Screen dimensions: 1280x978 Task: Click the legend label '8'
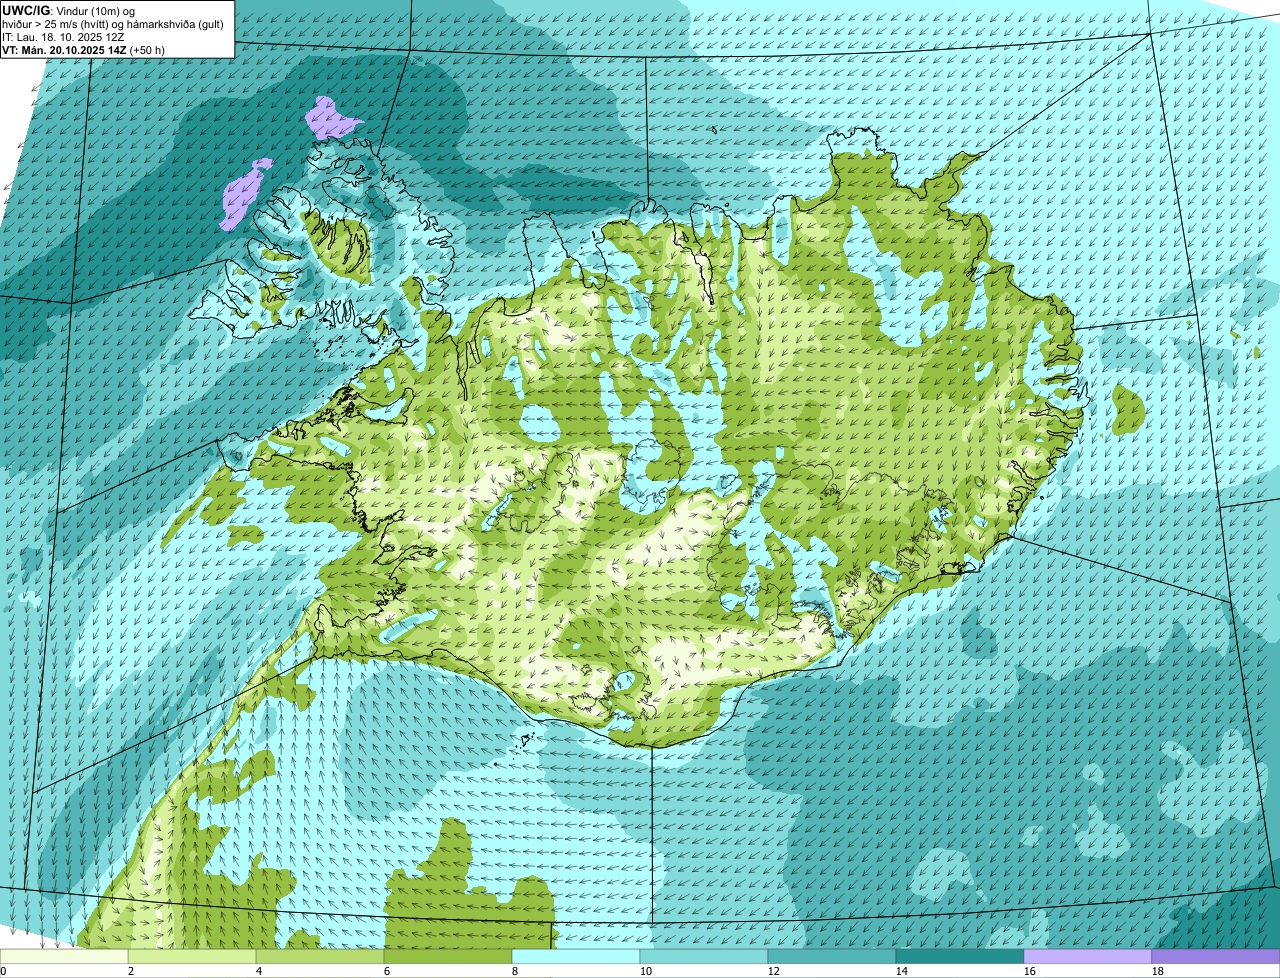coord(515,971)
